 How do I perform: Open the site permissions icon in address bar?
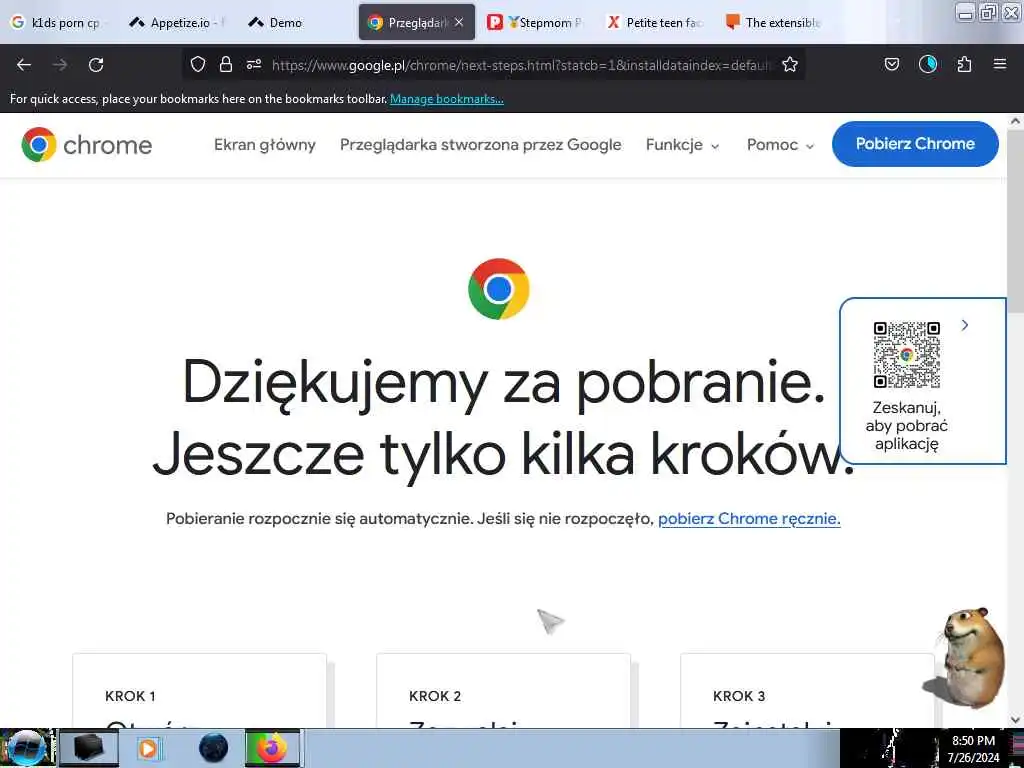tap(254, 64)
